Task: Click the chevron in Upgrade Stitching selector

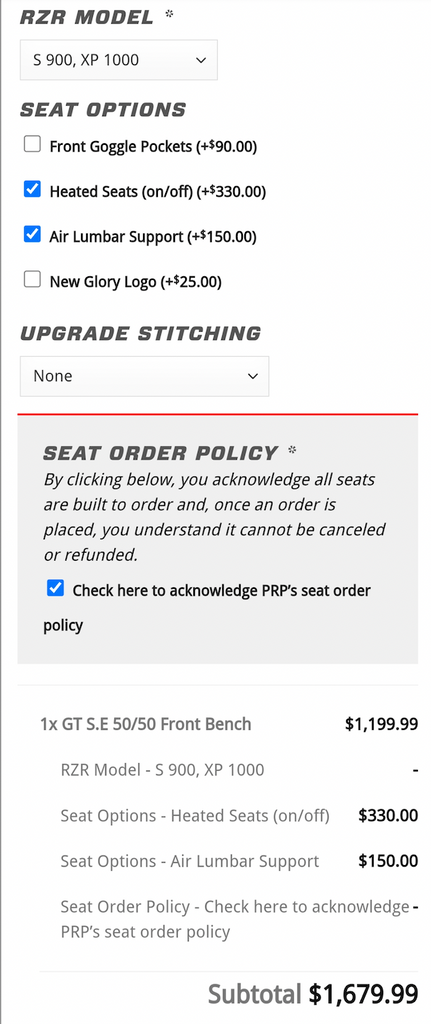Action: pyautogui.click(x=252, y=377)
